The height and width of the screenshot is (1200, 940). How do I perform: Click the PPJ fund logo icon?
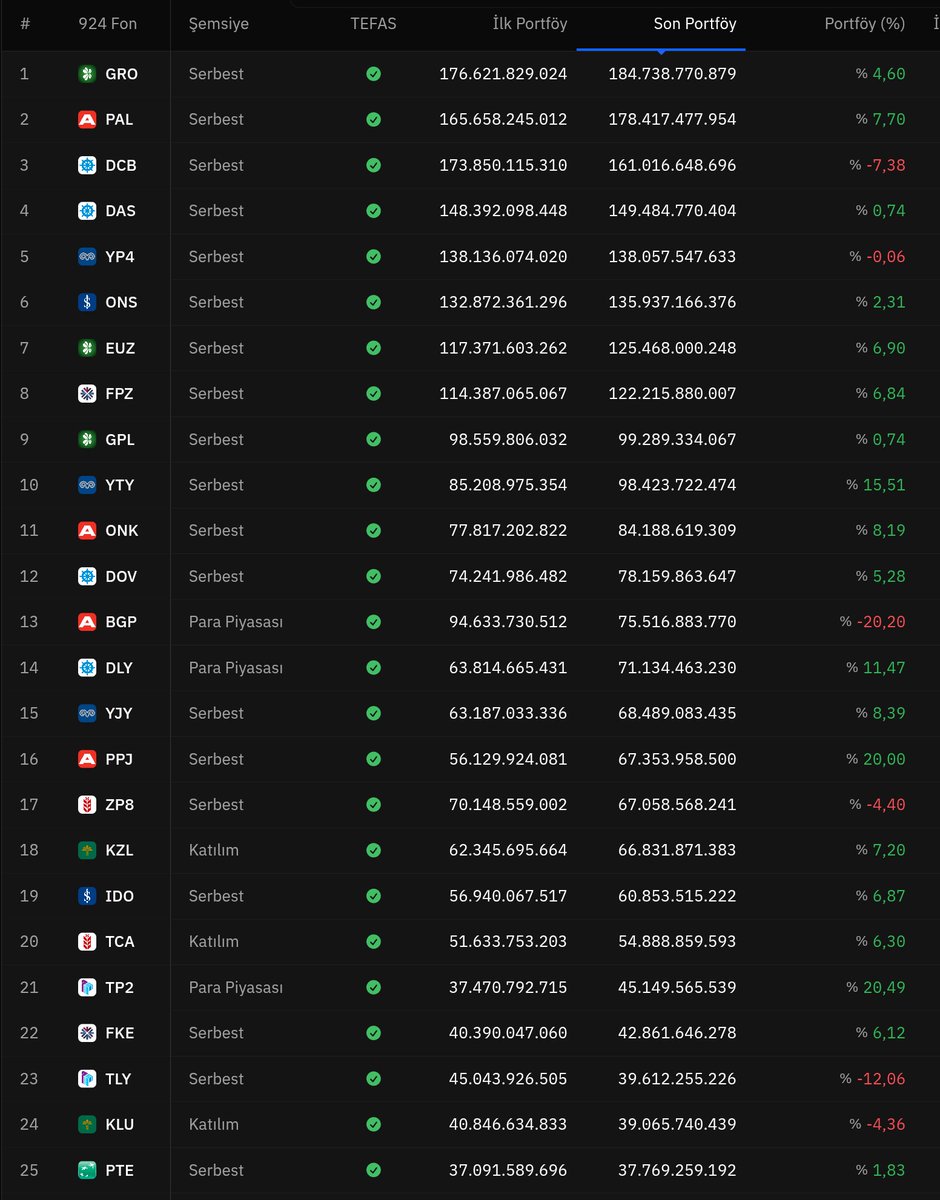[87, 759]
